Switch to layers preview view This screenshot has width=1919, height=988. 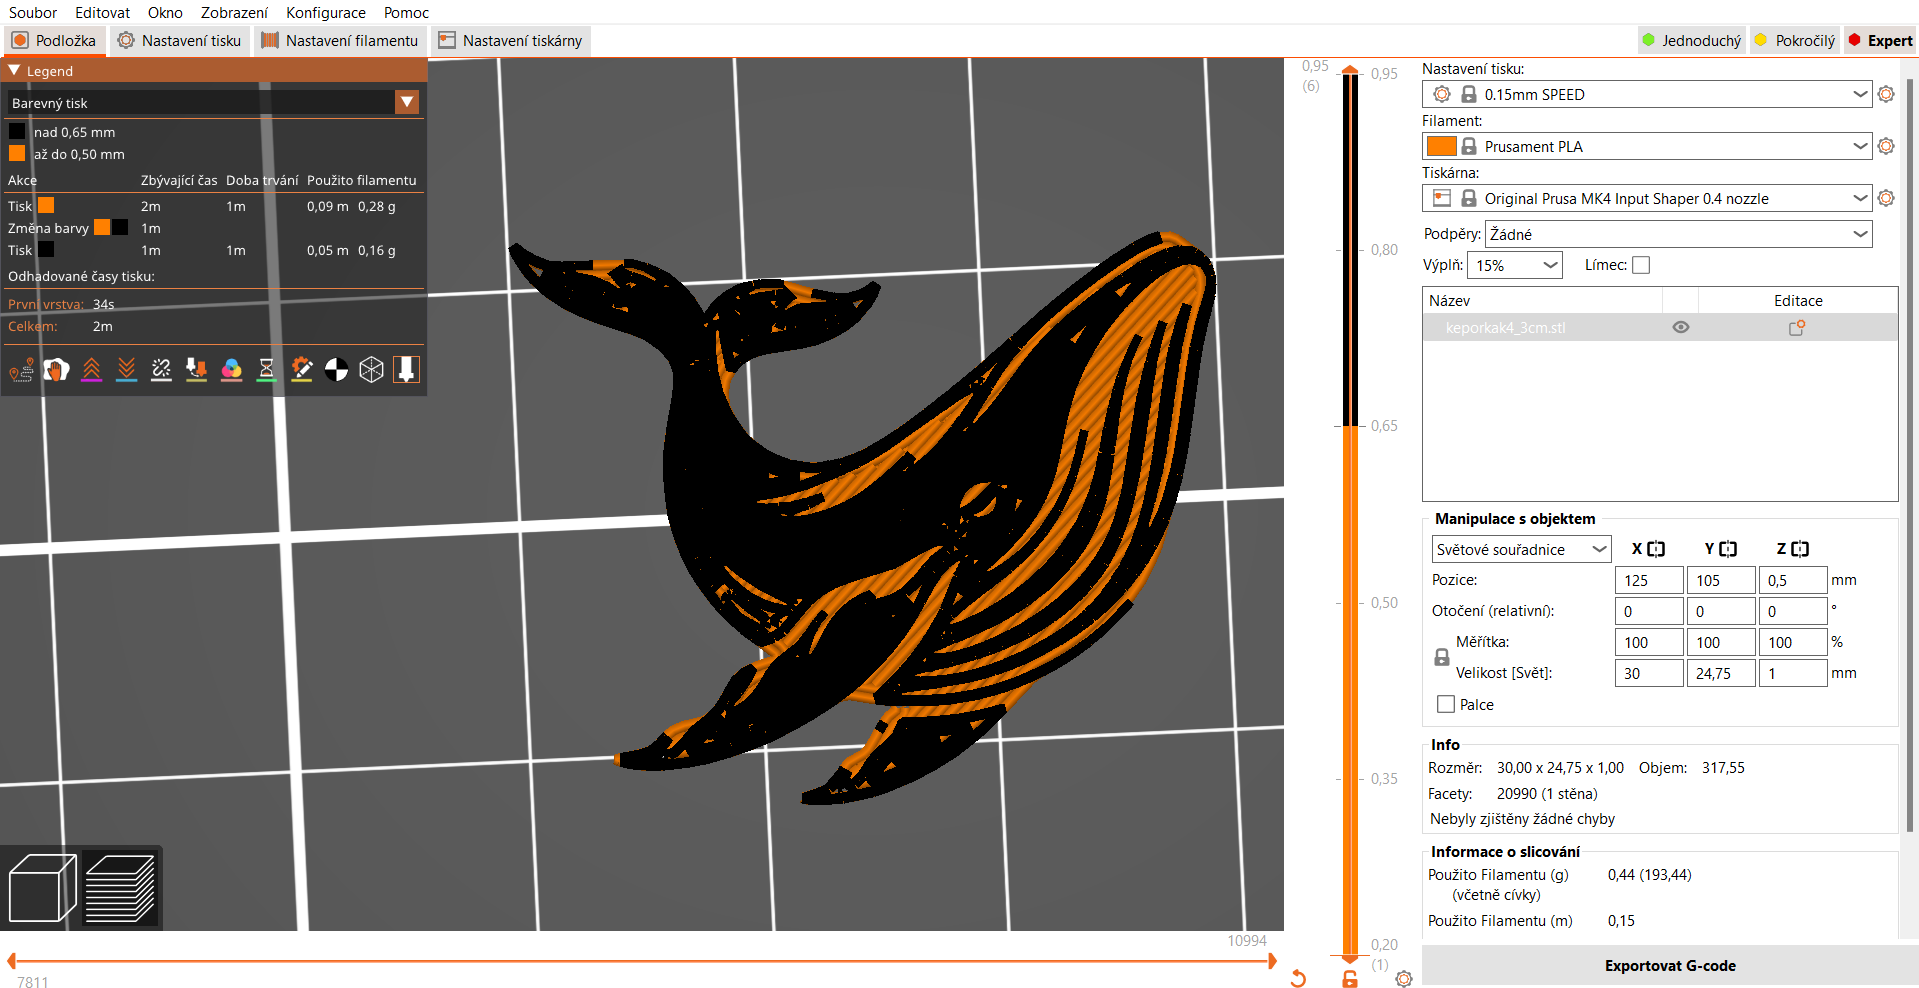tap(120, 888)
